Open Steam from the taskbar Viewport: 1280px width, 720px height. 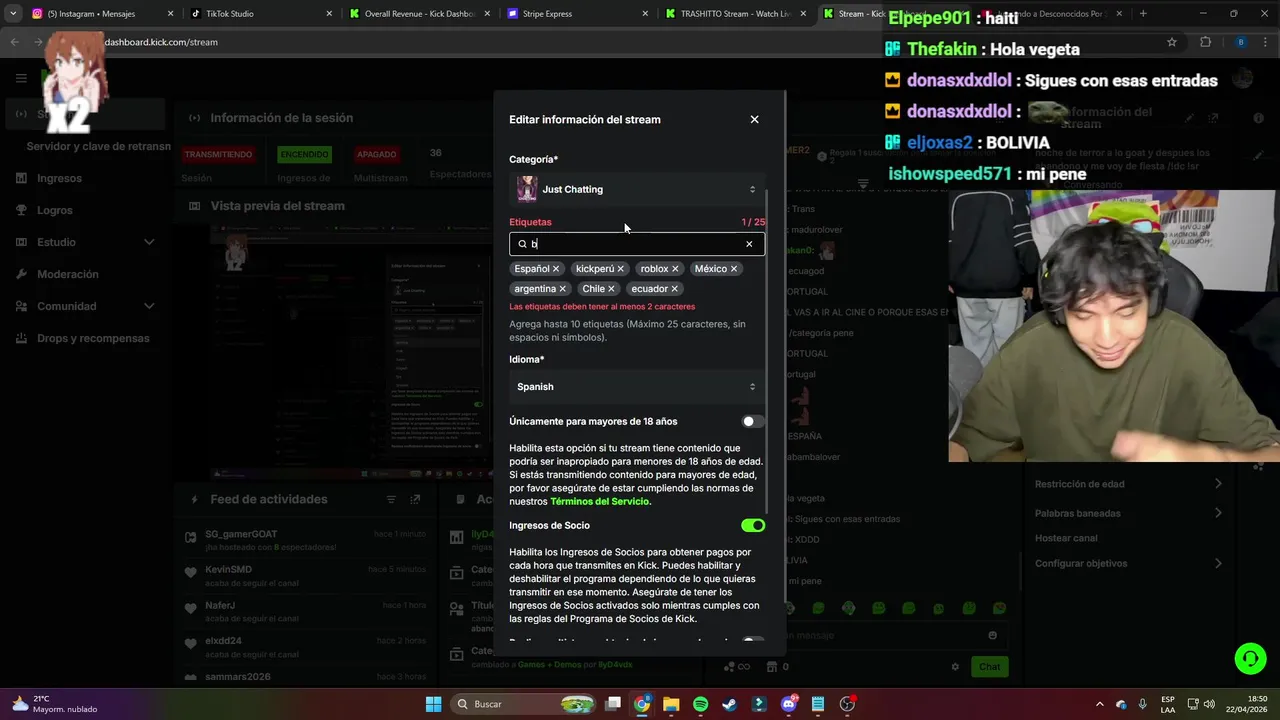click(729, 704)
